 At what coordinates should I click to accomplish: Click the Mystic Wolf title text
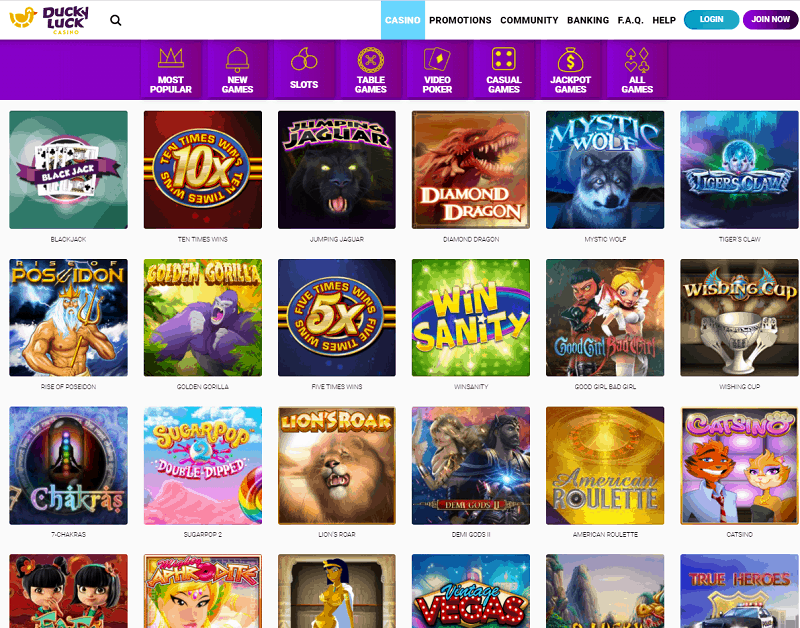[605, 239]
